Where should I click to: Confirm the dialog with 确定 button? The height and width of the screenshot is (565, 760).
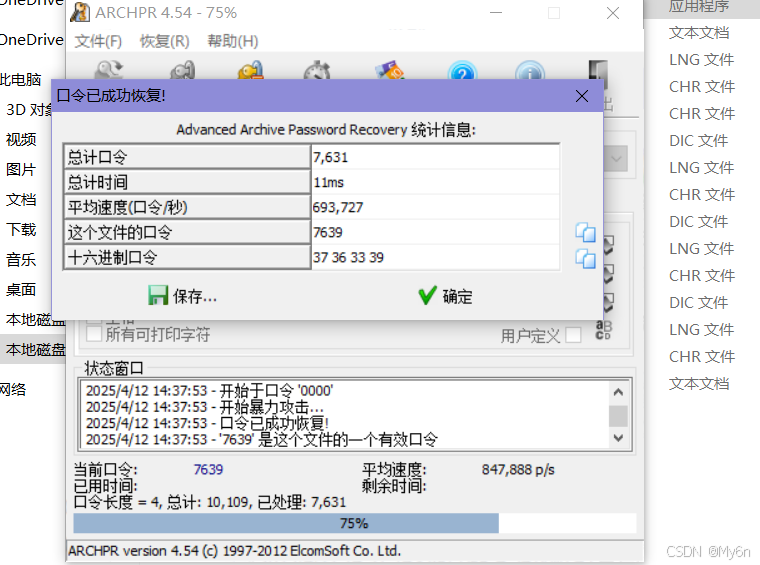(x=445, y=296)
